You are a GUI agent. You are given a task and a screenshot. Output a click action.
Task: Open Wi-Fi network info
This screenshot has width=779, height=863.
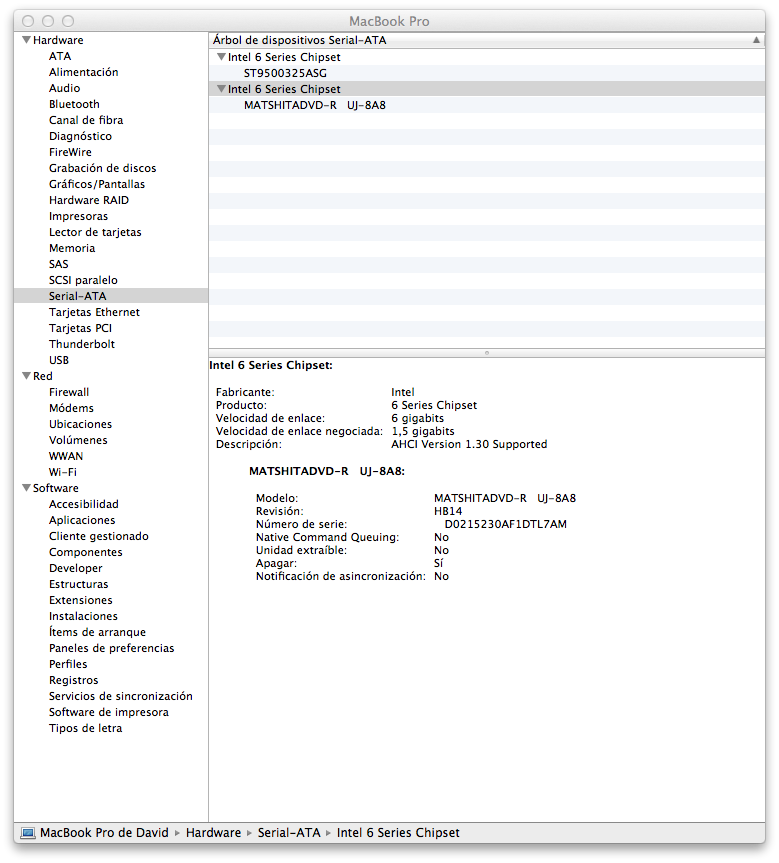point(63,472)
